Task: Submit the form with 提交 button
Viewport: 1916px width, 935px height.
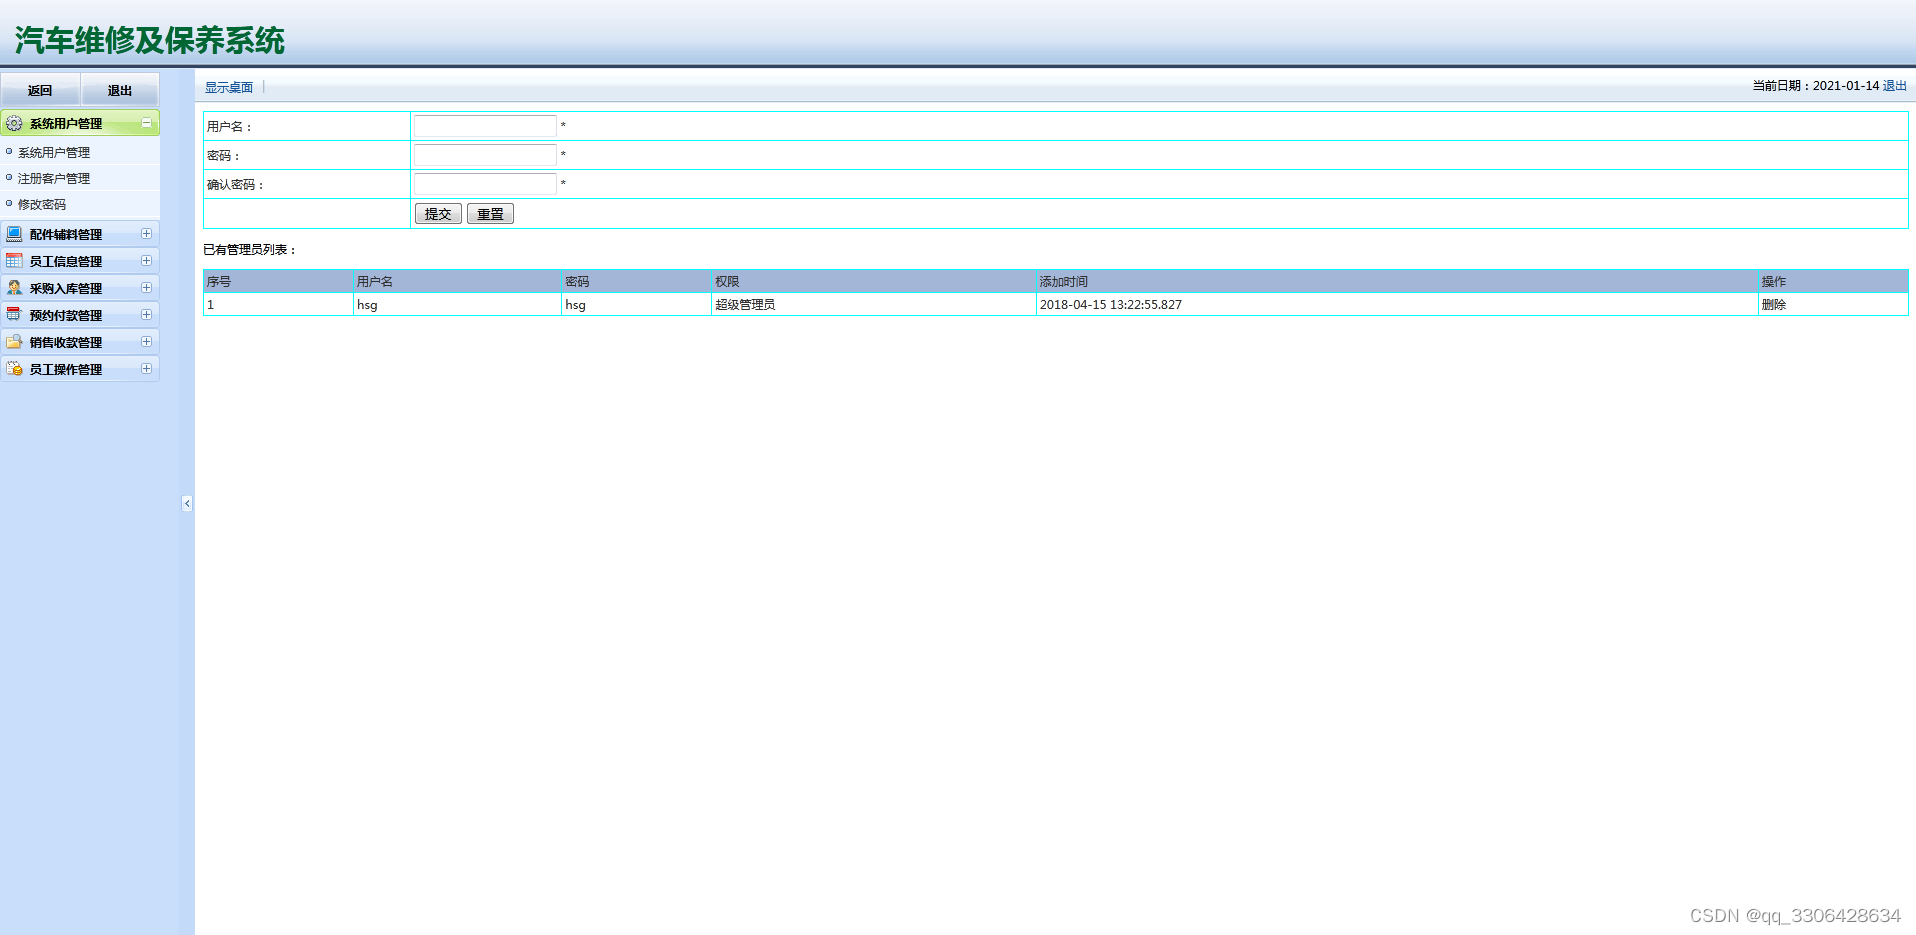Action: (x=438, y=214)
